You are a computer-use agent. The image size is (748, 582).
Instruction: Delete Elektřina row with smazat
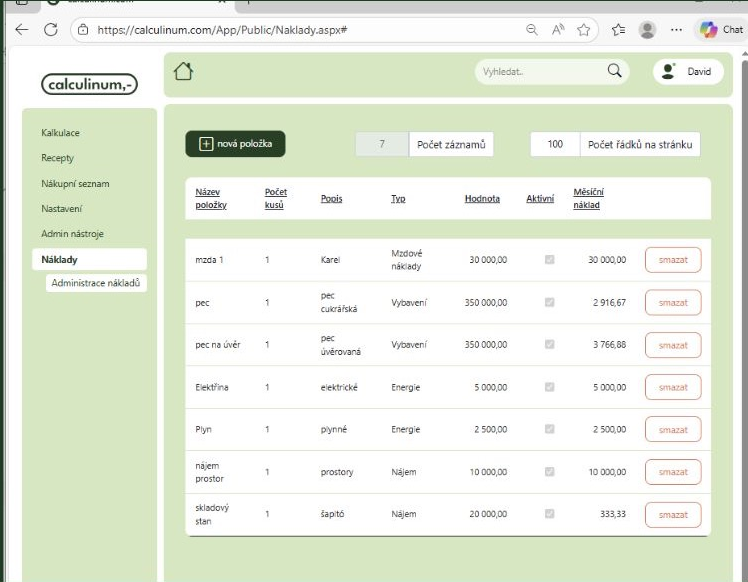click(x=673, y=387)
